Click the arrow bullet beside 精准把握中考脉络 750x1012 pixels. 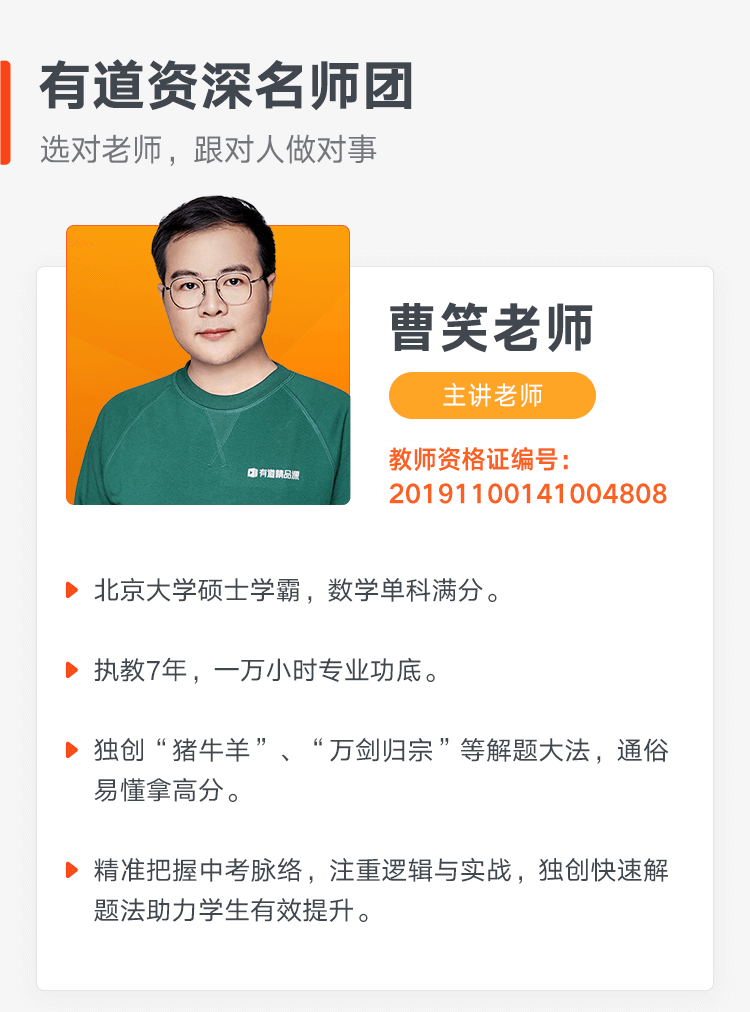72,870
